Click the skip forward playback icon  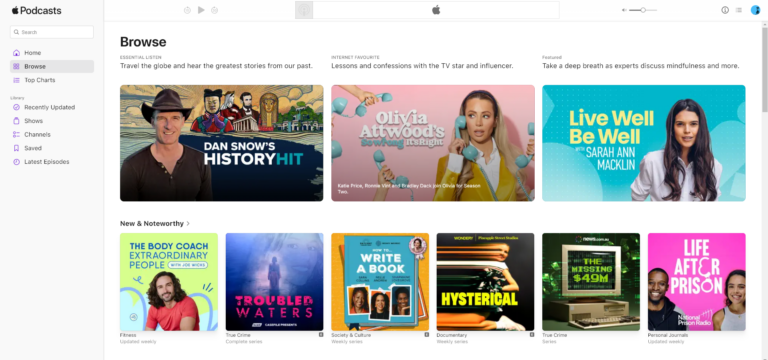(x=215, y=10)
